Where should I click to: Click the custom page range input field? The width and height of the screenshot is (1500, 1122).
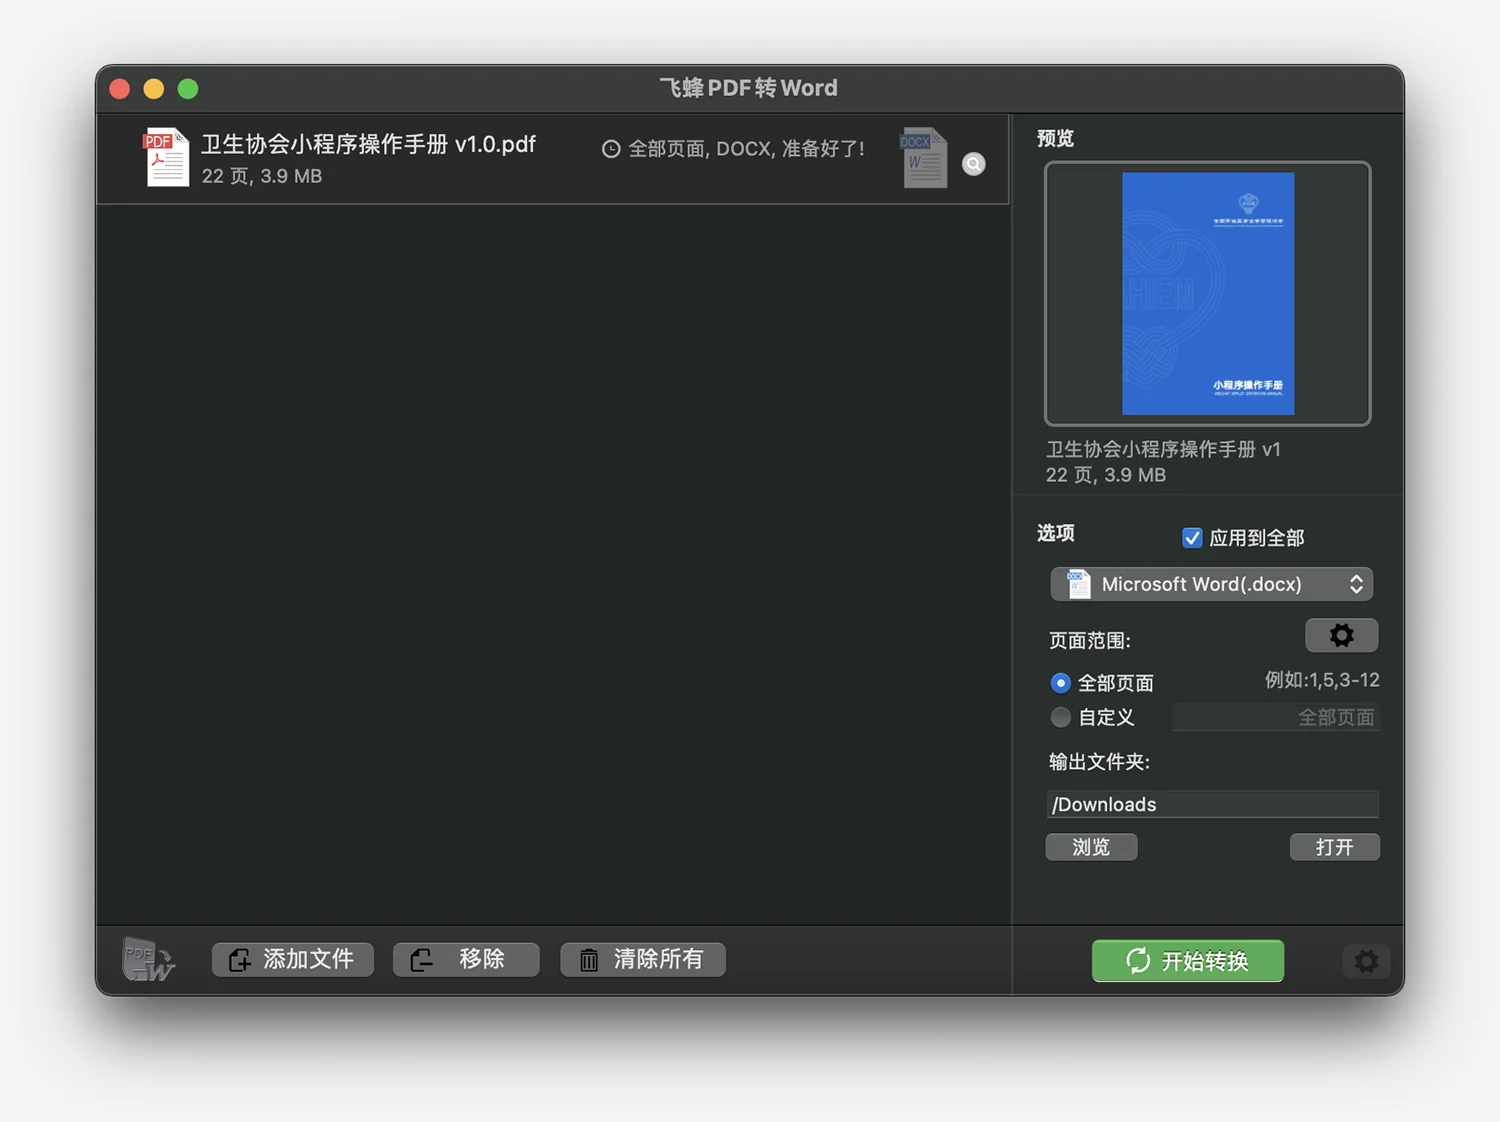pos(1275,717)
